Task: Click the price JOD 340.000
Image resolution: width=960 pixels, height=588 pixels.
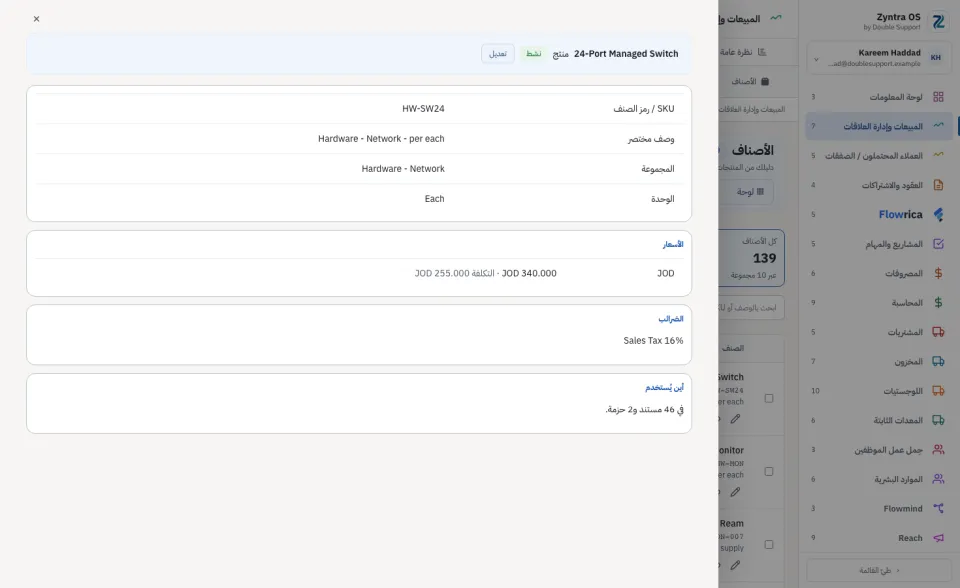Action: pyautogui.click(x=529, y=274)
